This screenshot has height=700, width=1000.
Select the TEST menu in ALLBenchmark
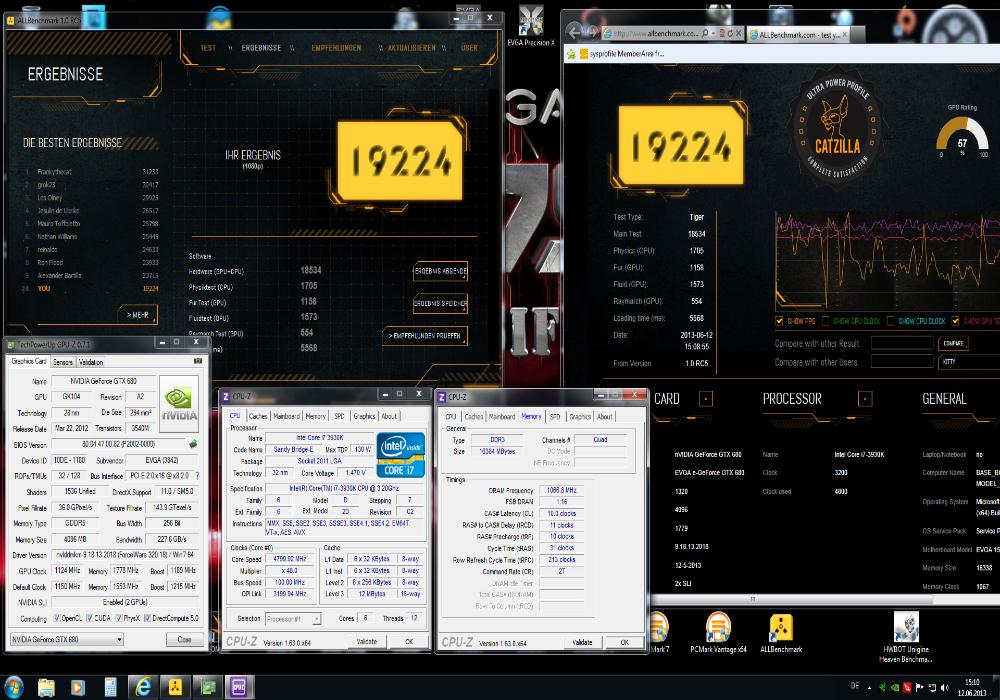[208, 48]
